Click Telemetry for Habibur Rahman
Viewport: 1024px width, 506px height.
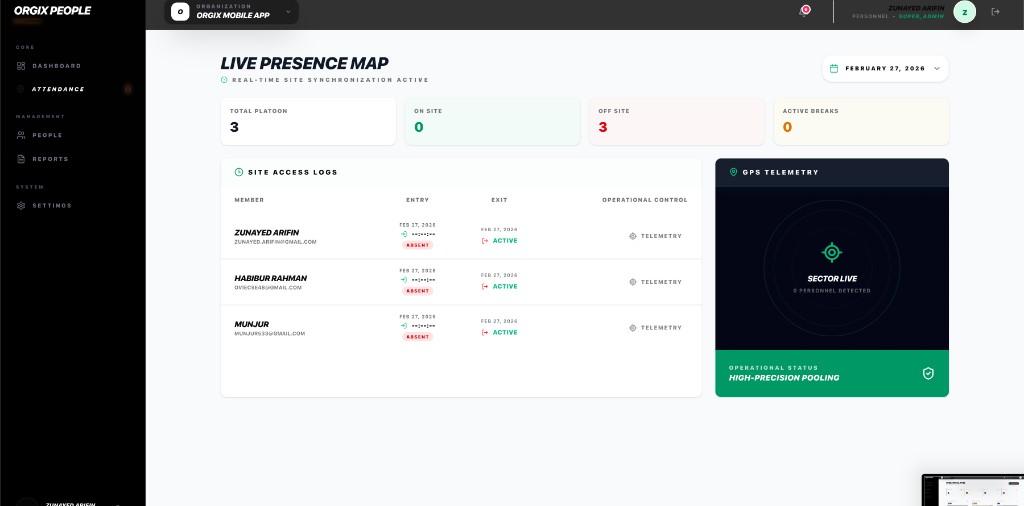click(655, 282)
